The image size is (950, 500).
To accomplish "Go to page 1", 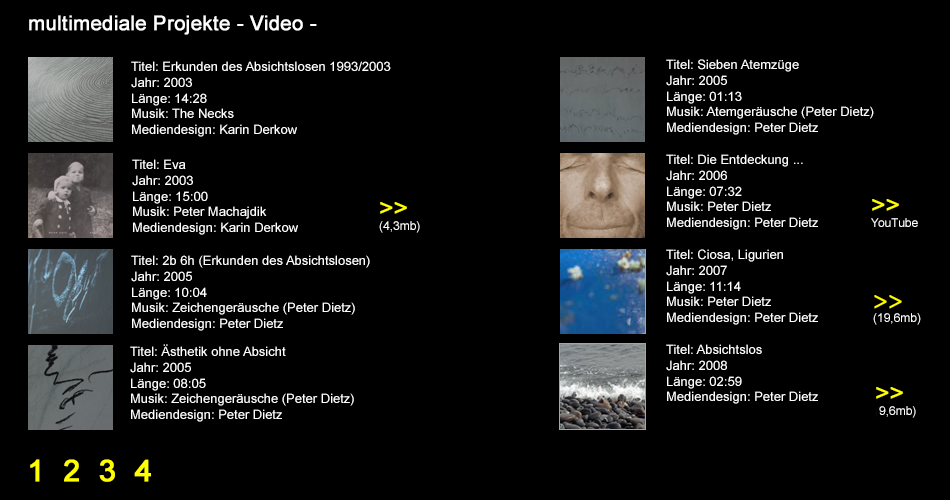I will pyautogui.click(x=36, y=471).
